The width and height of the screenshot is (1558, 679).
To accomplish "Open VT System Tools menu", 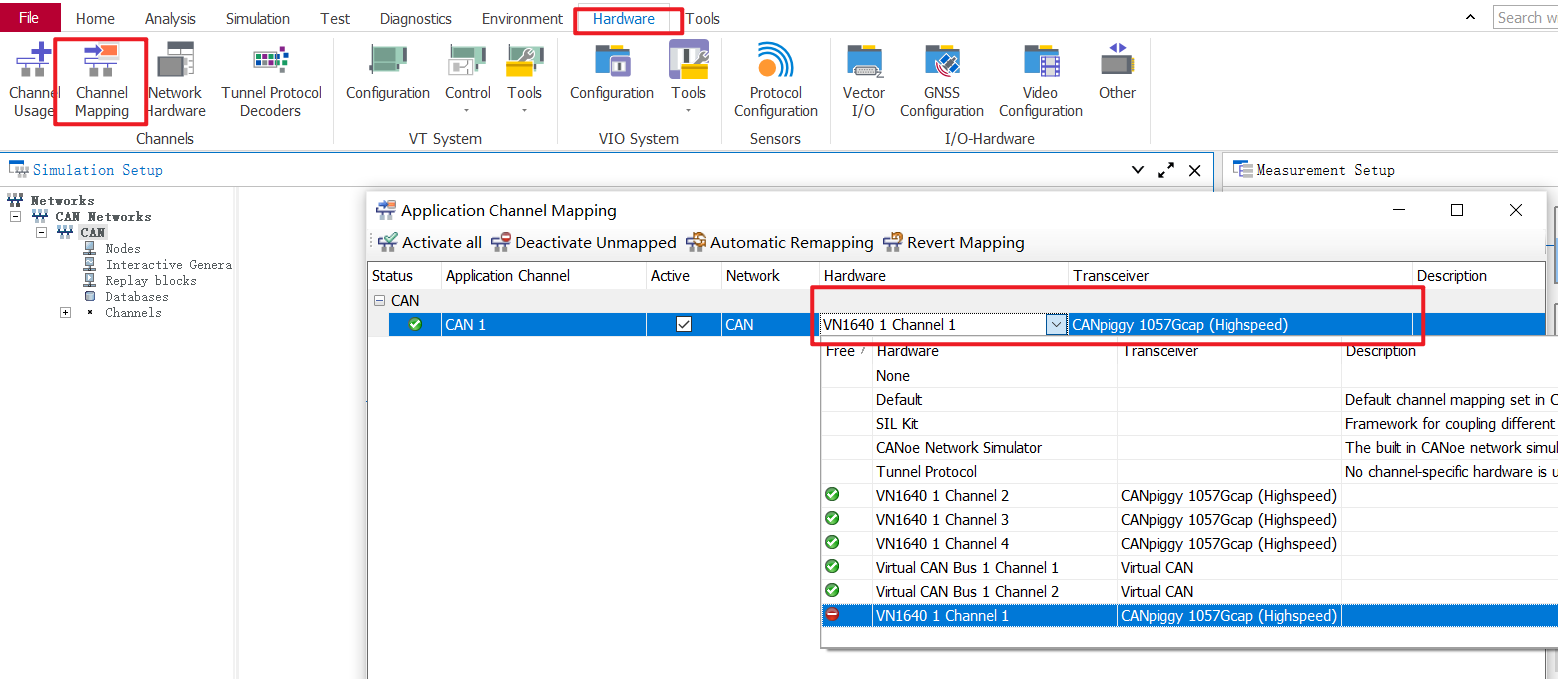I will (524, 78).
